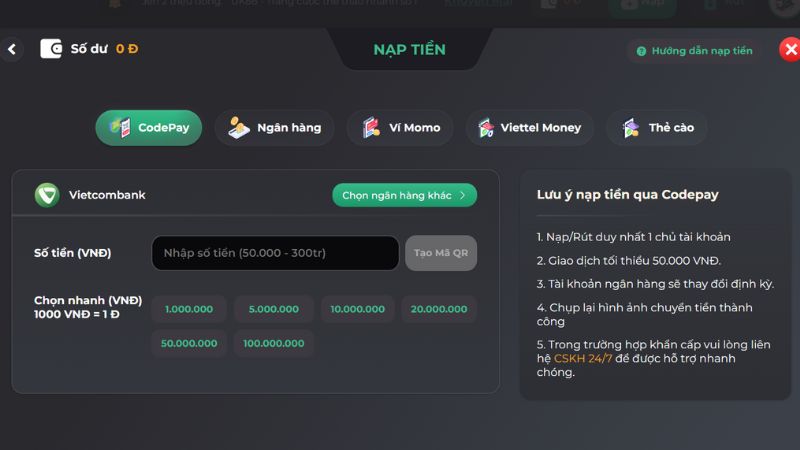Click the CodePay tab icon
This screenshot has width=800, height=450.
click(120, 128)
